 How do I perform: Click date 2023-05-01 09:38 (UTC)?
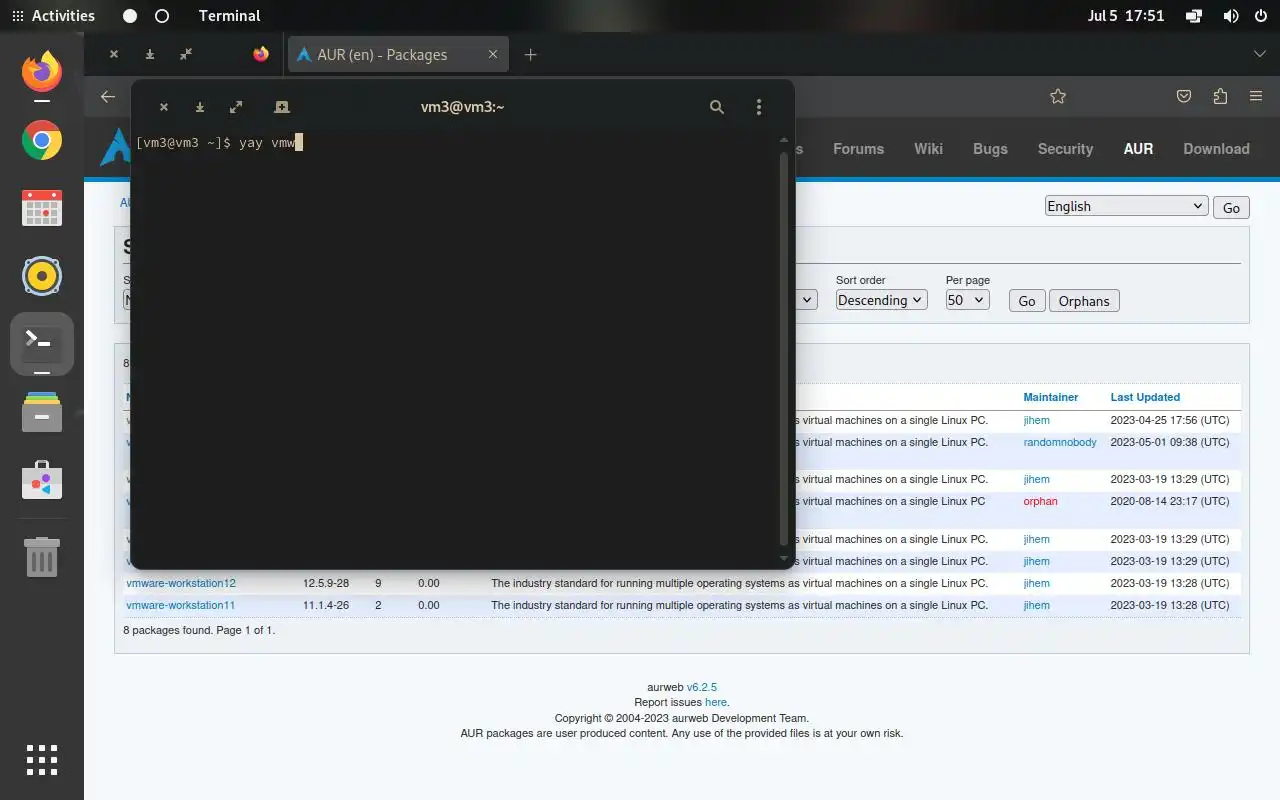(1169, 442)
